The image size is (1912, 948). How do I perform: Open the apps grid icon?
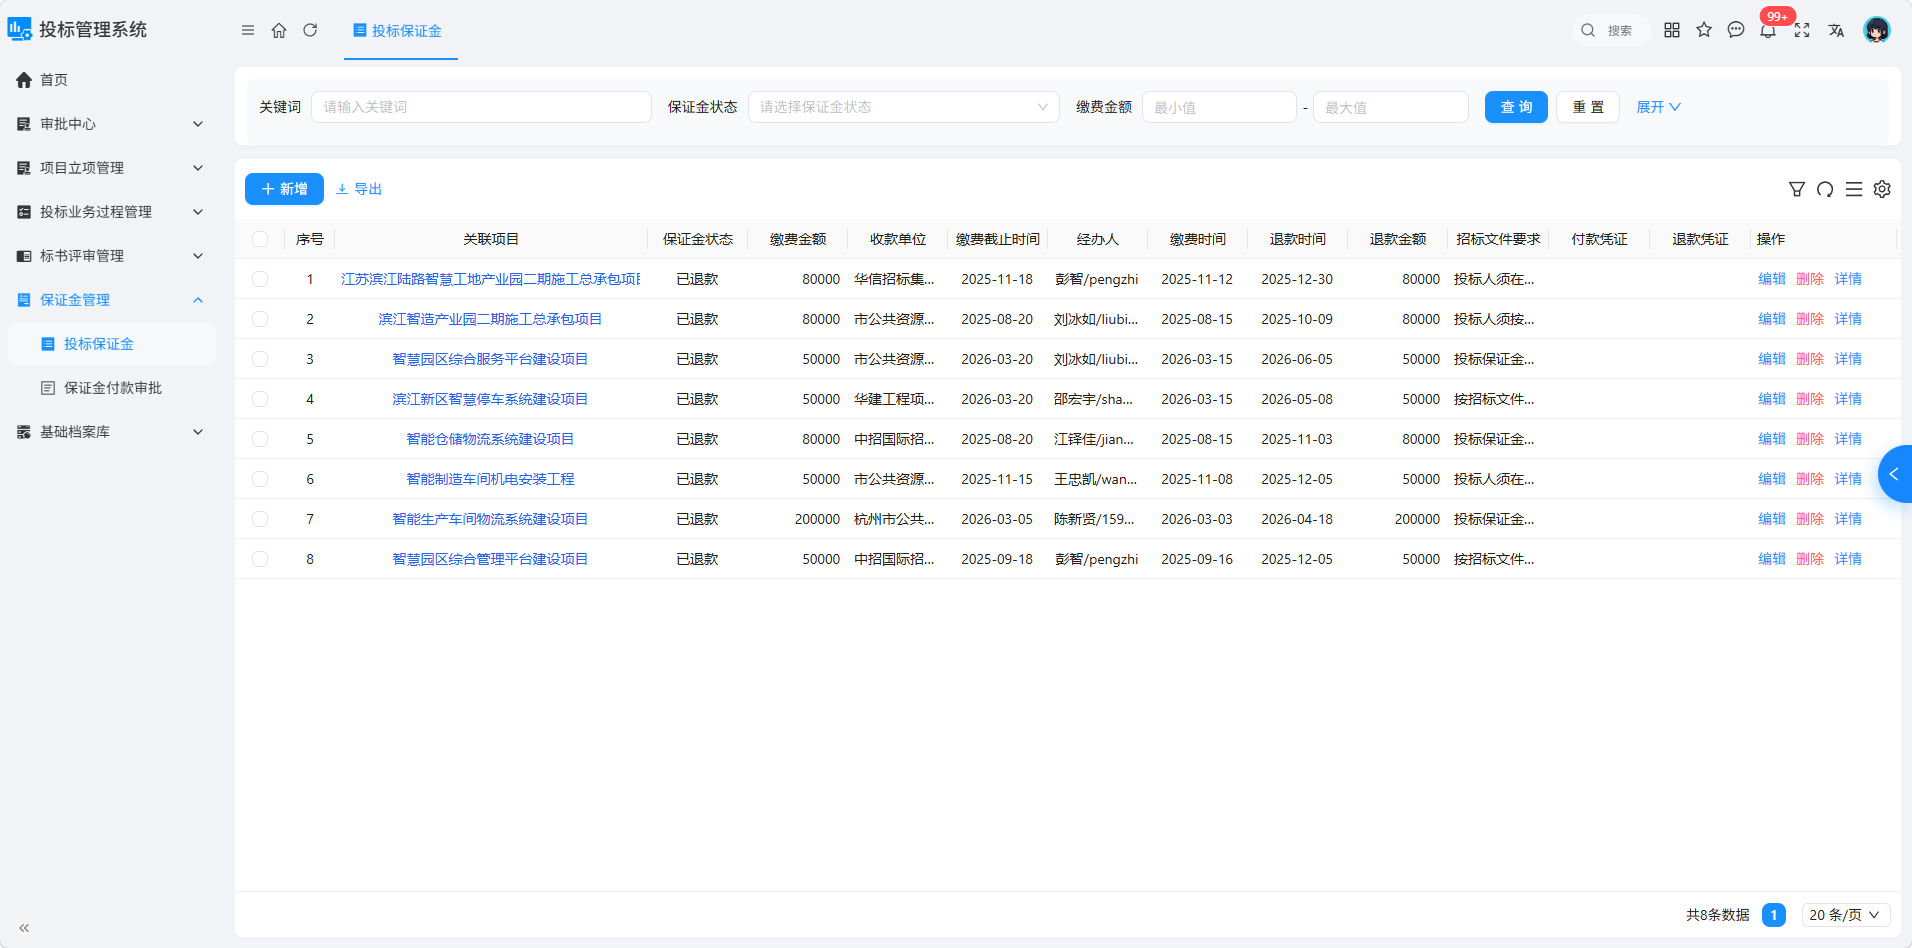coord(1672,30)
